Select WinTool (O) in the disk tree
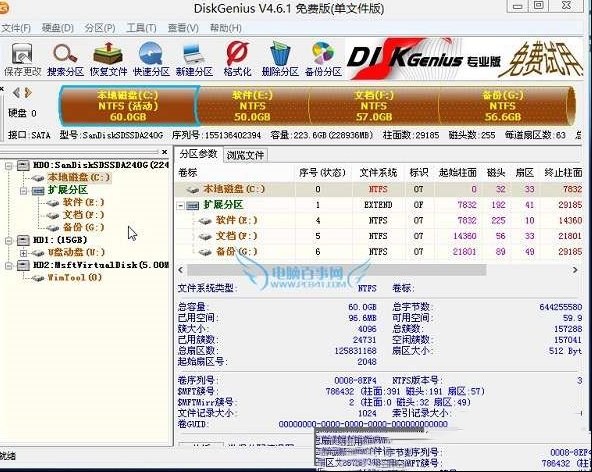The width and height of the screenshot is (592, 472). [74, 278]
